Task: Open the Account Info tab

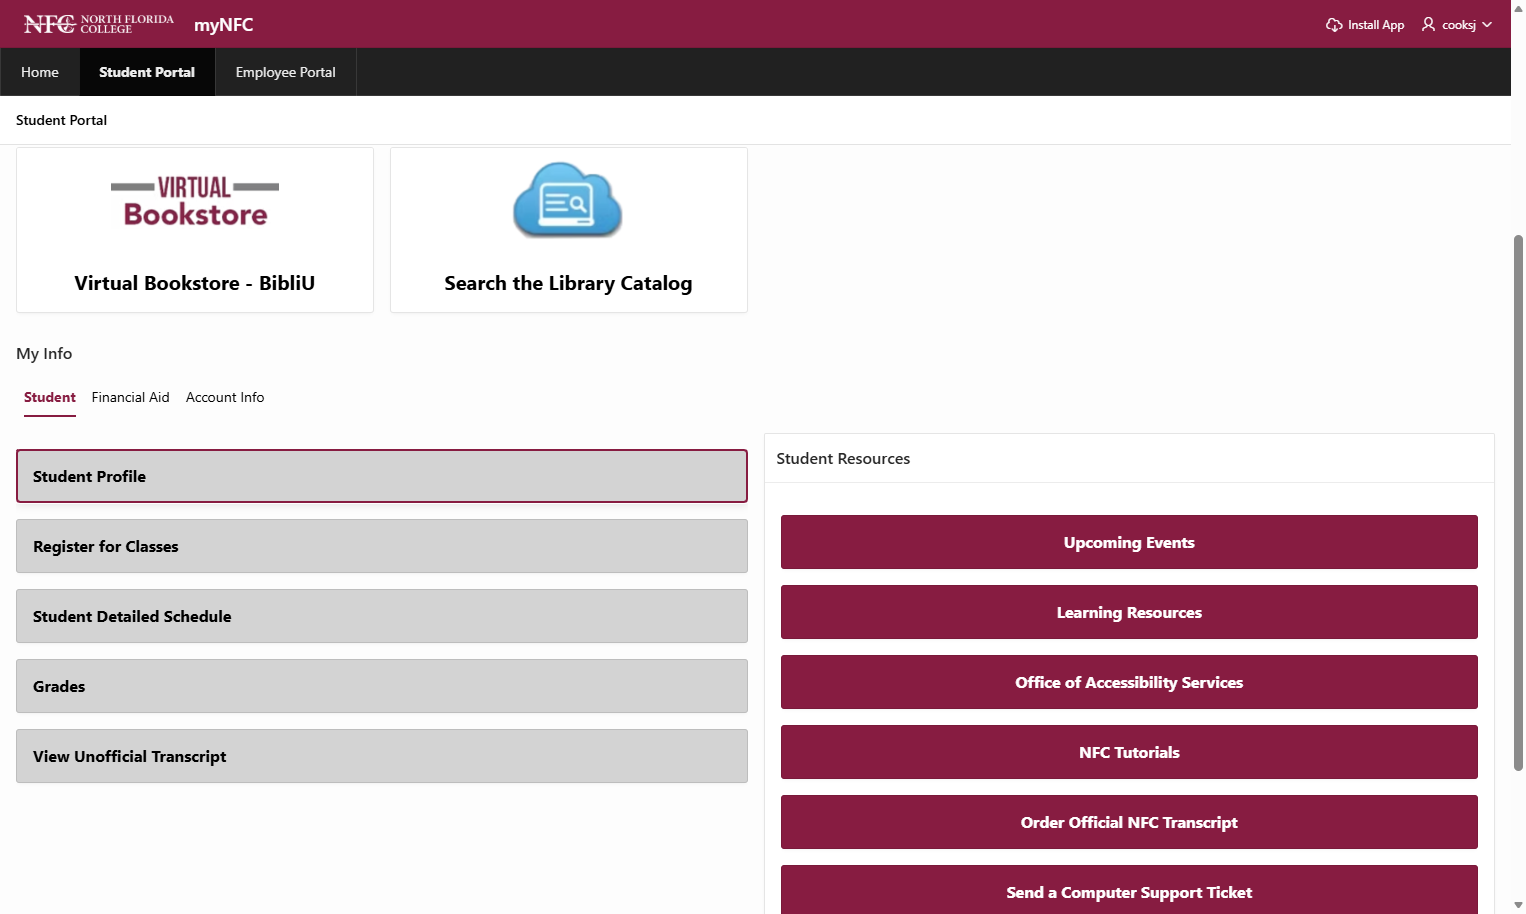Action: point(225,397)
